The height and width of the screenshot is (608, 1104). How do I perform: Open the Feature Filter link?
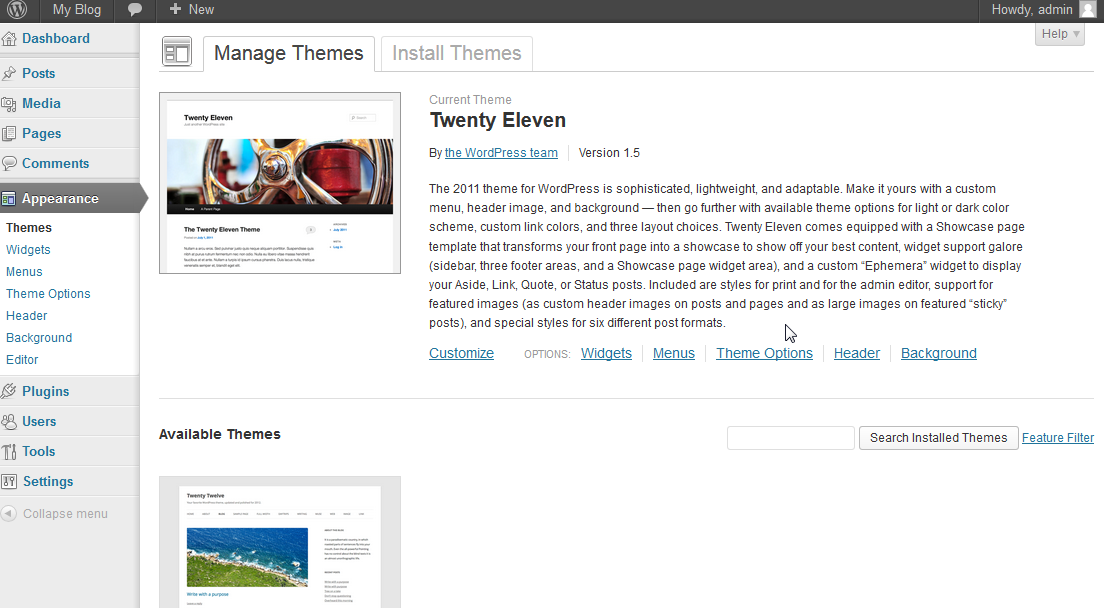(x=1057, y=438)
